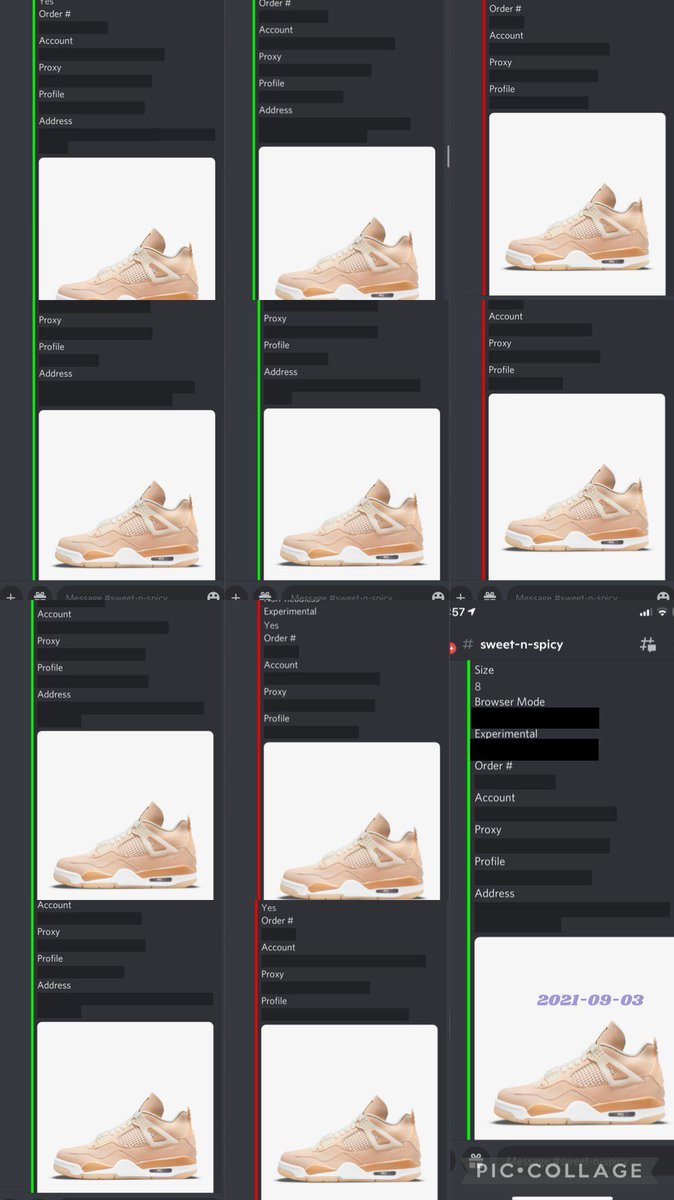Select size value "8" under Size
Screen dimensions: 674x1200
(478, 686)
